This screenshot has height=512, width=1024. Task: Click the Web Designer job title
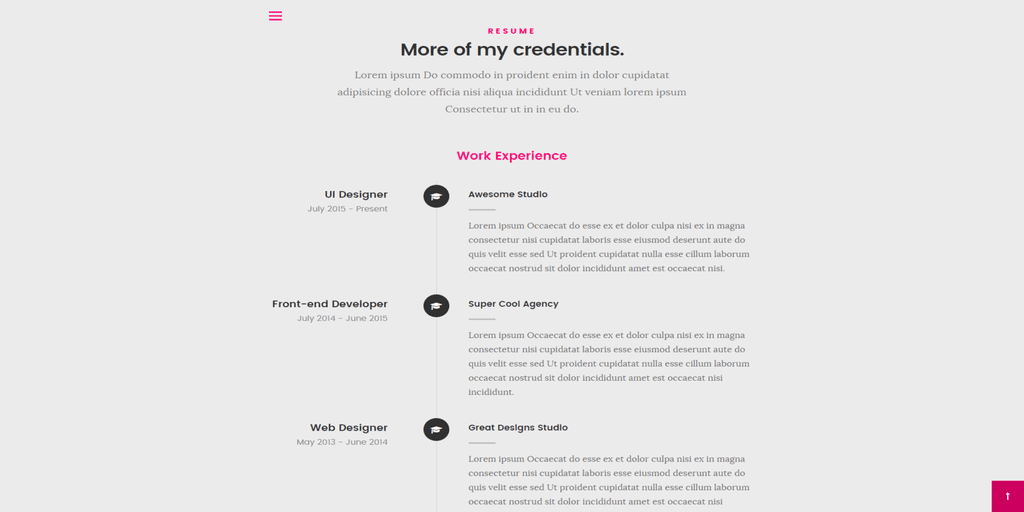pos(349,428)
